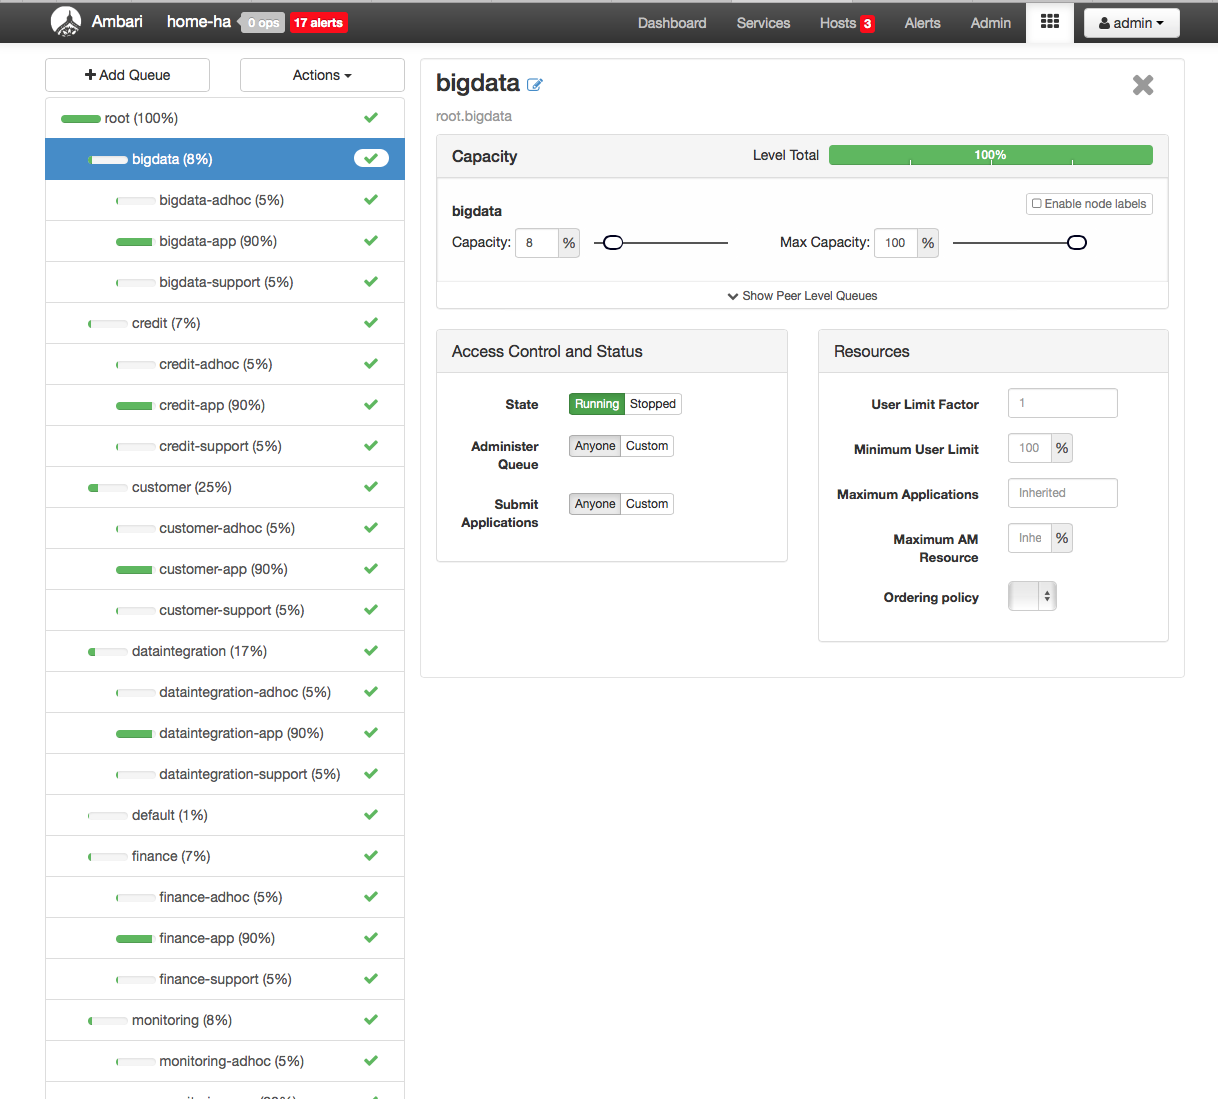Set Administer Queue to Custom
Image resolution: width=1218 pixels, height=1099 pixels.
[646, 446]
